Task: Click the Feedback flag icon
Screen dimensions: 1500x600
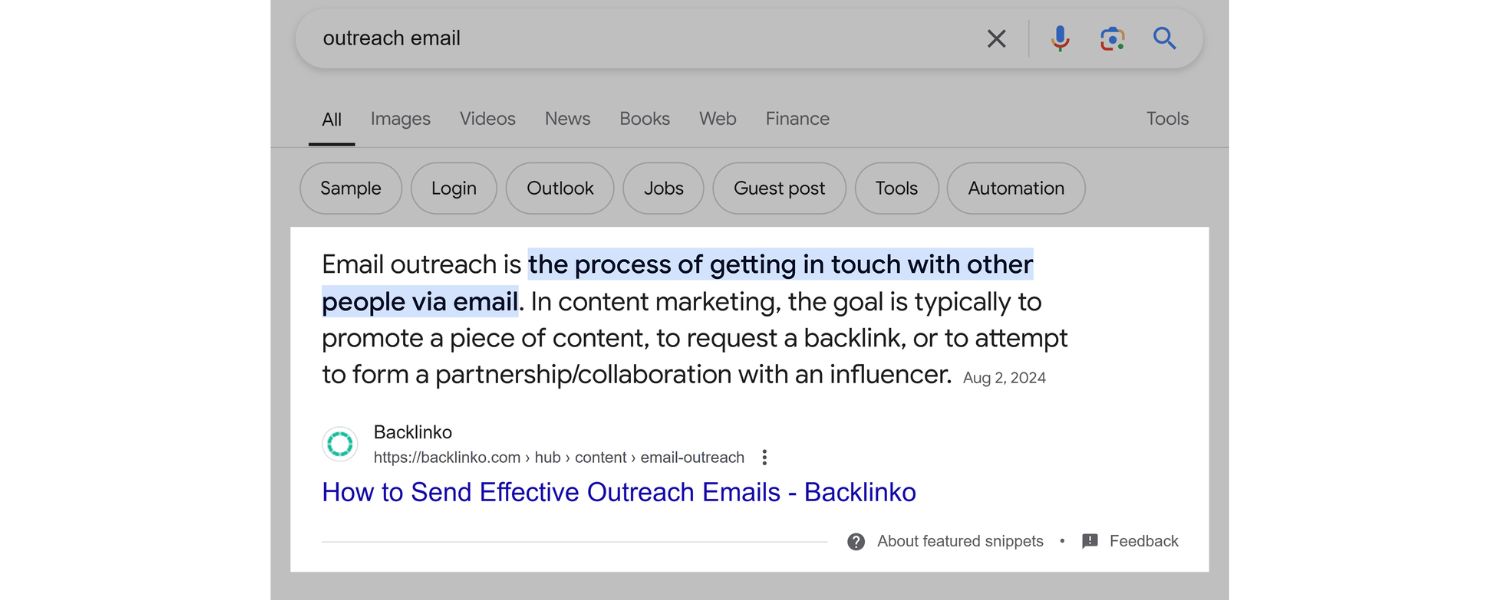Action: click(x=1088, y=540)
